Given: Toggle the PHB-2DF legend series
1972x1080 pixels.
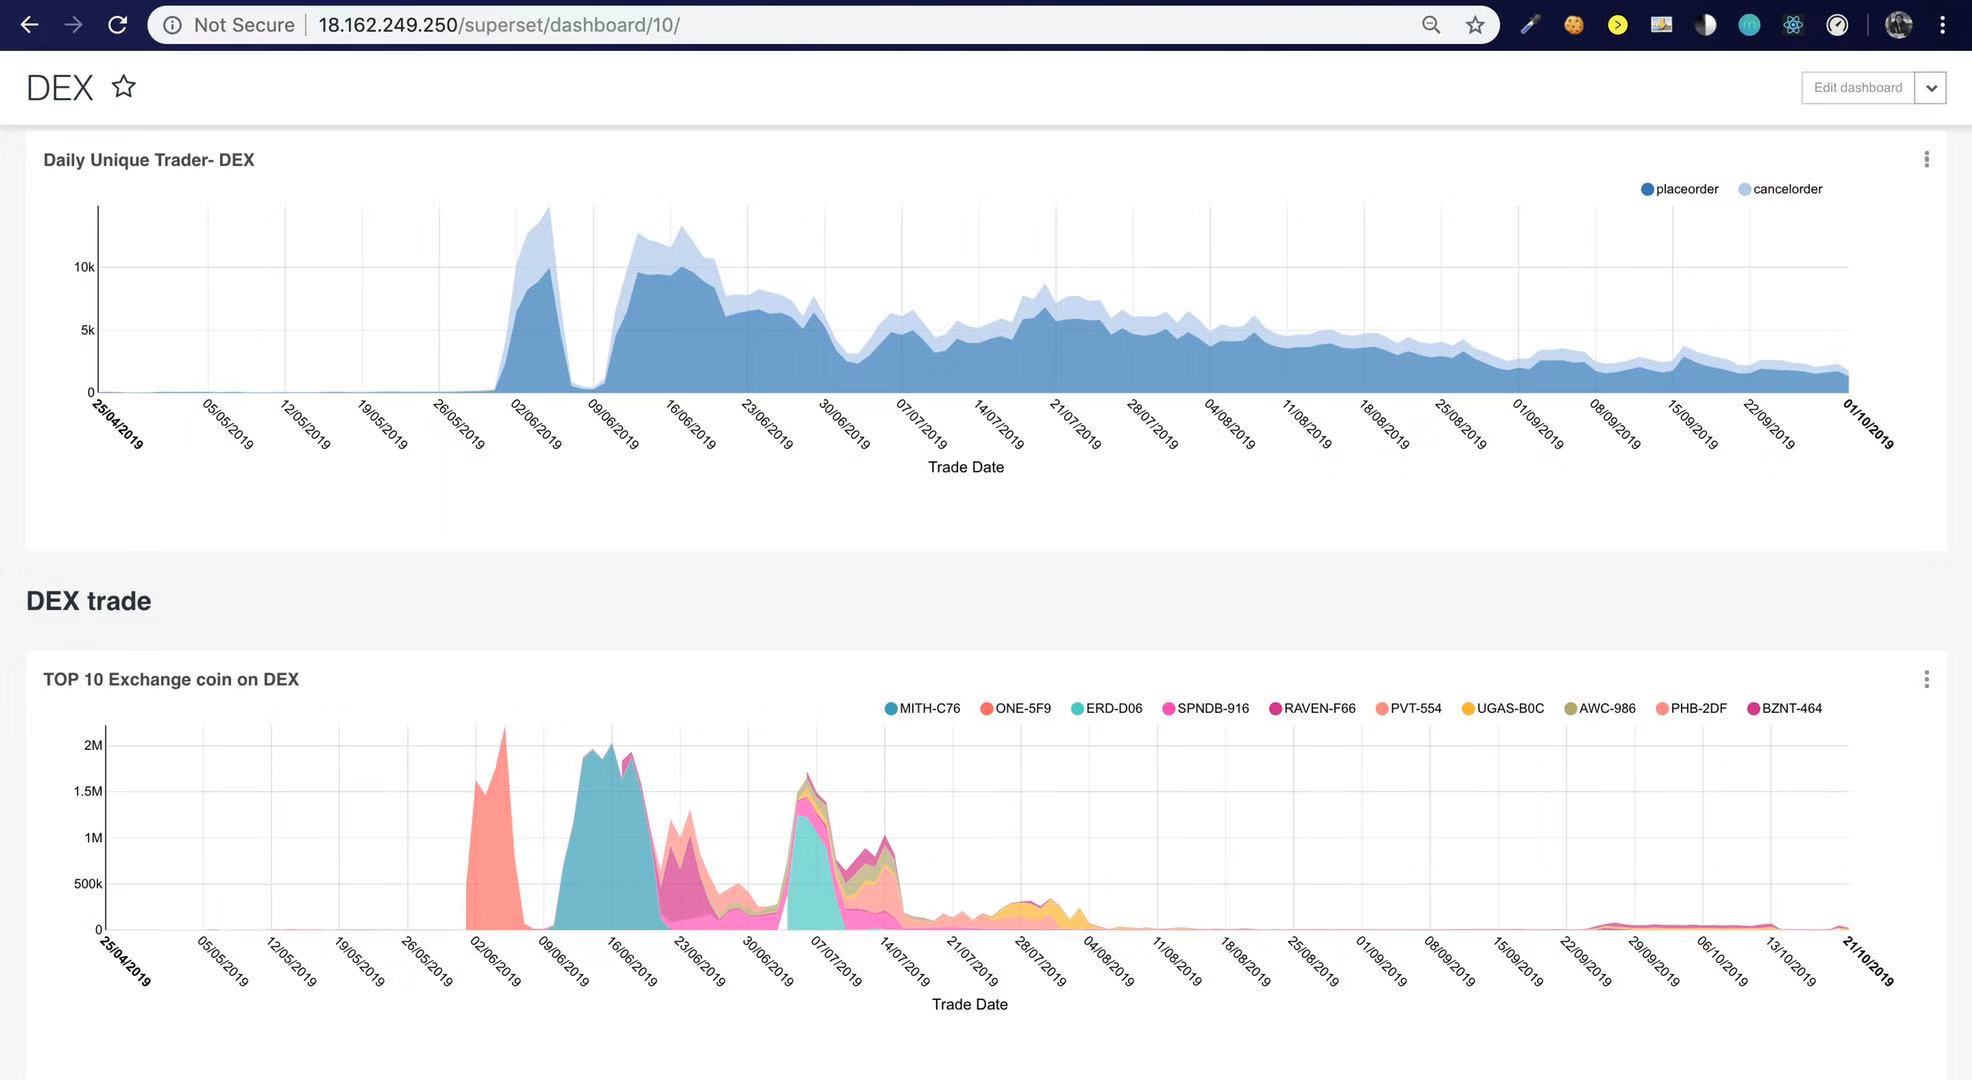Looking at the screenshot, I should coord(1692,709).
